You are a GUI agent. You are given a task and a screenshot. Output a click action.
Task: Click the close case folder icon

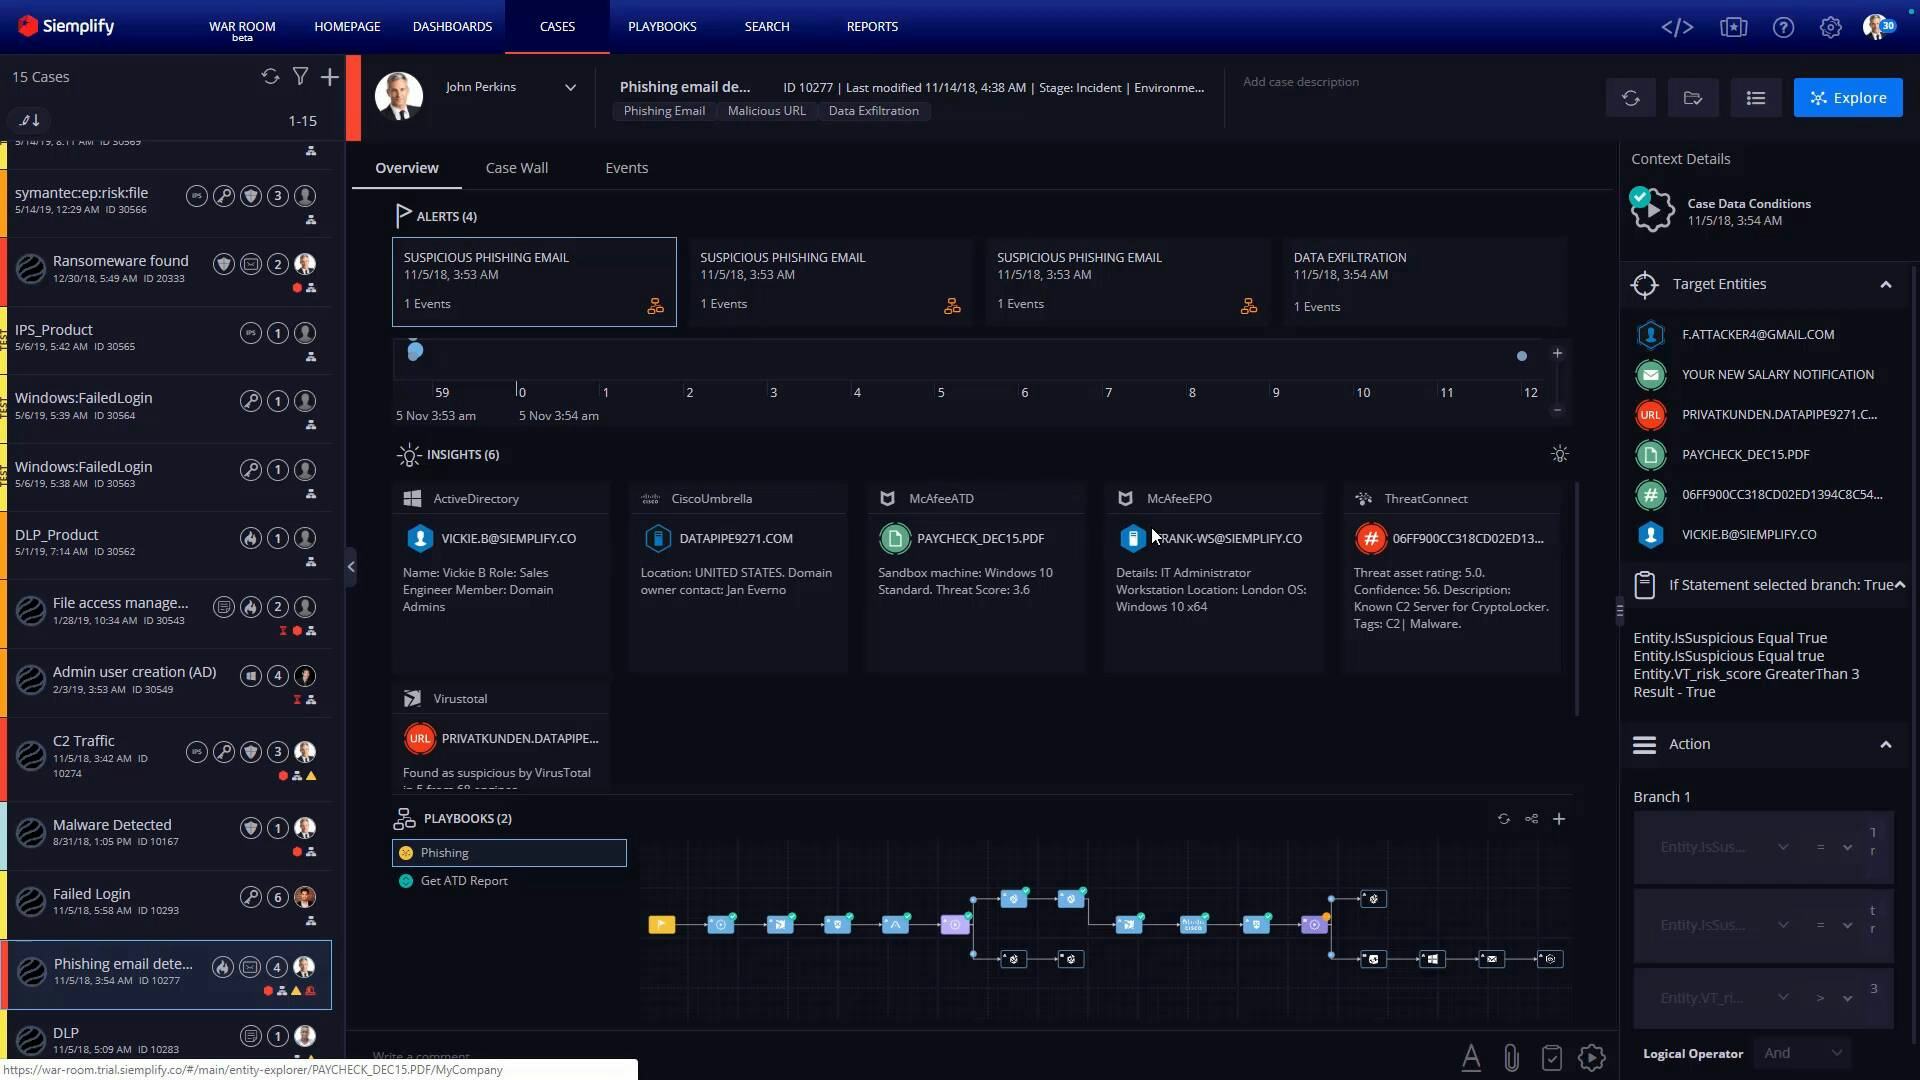click(x=1693, y=97)
